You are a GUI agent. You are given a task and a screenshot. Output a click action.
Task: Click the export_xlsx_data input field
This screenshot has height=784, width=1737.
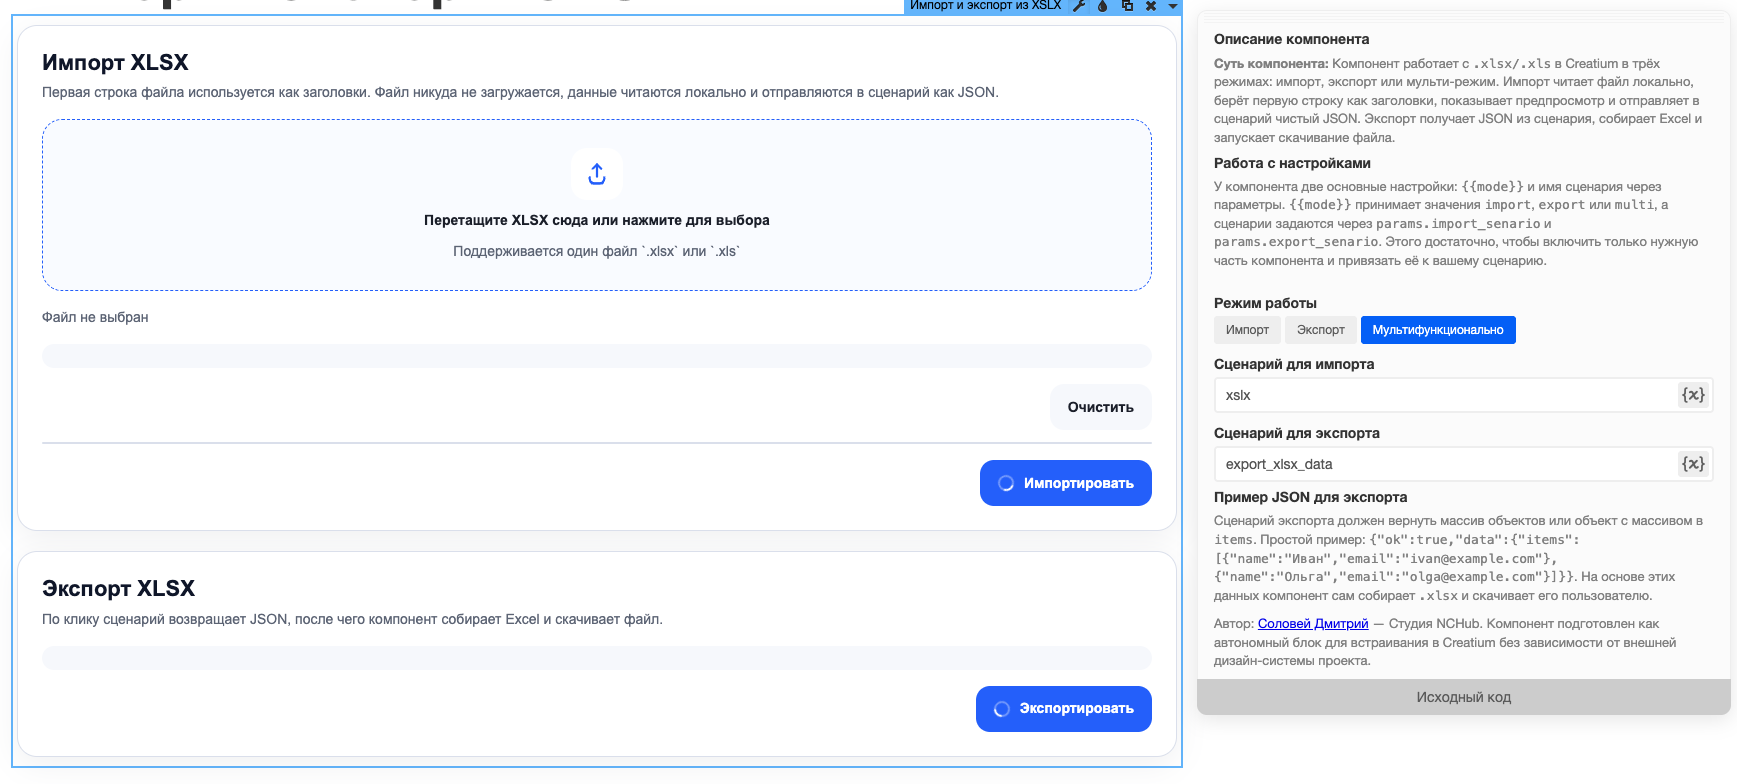pyautogui.click(x=1445, y=464)
